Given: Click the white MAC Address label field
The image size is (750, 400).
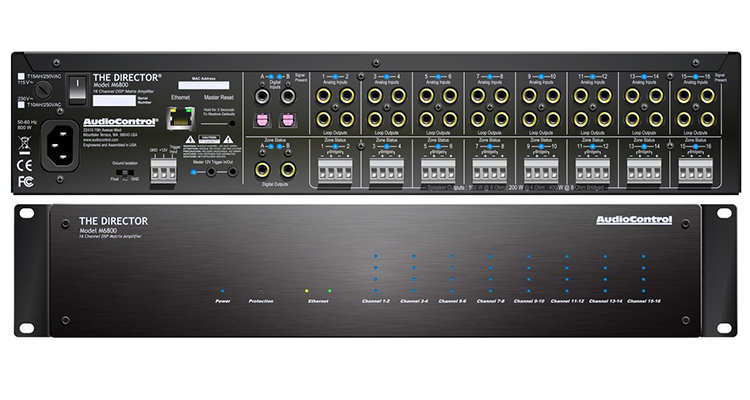Looking at the screenshot, I should 204,85.
